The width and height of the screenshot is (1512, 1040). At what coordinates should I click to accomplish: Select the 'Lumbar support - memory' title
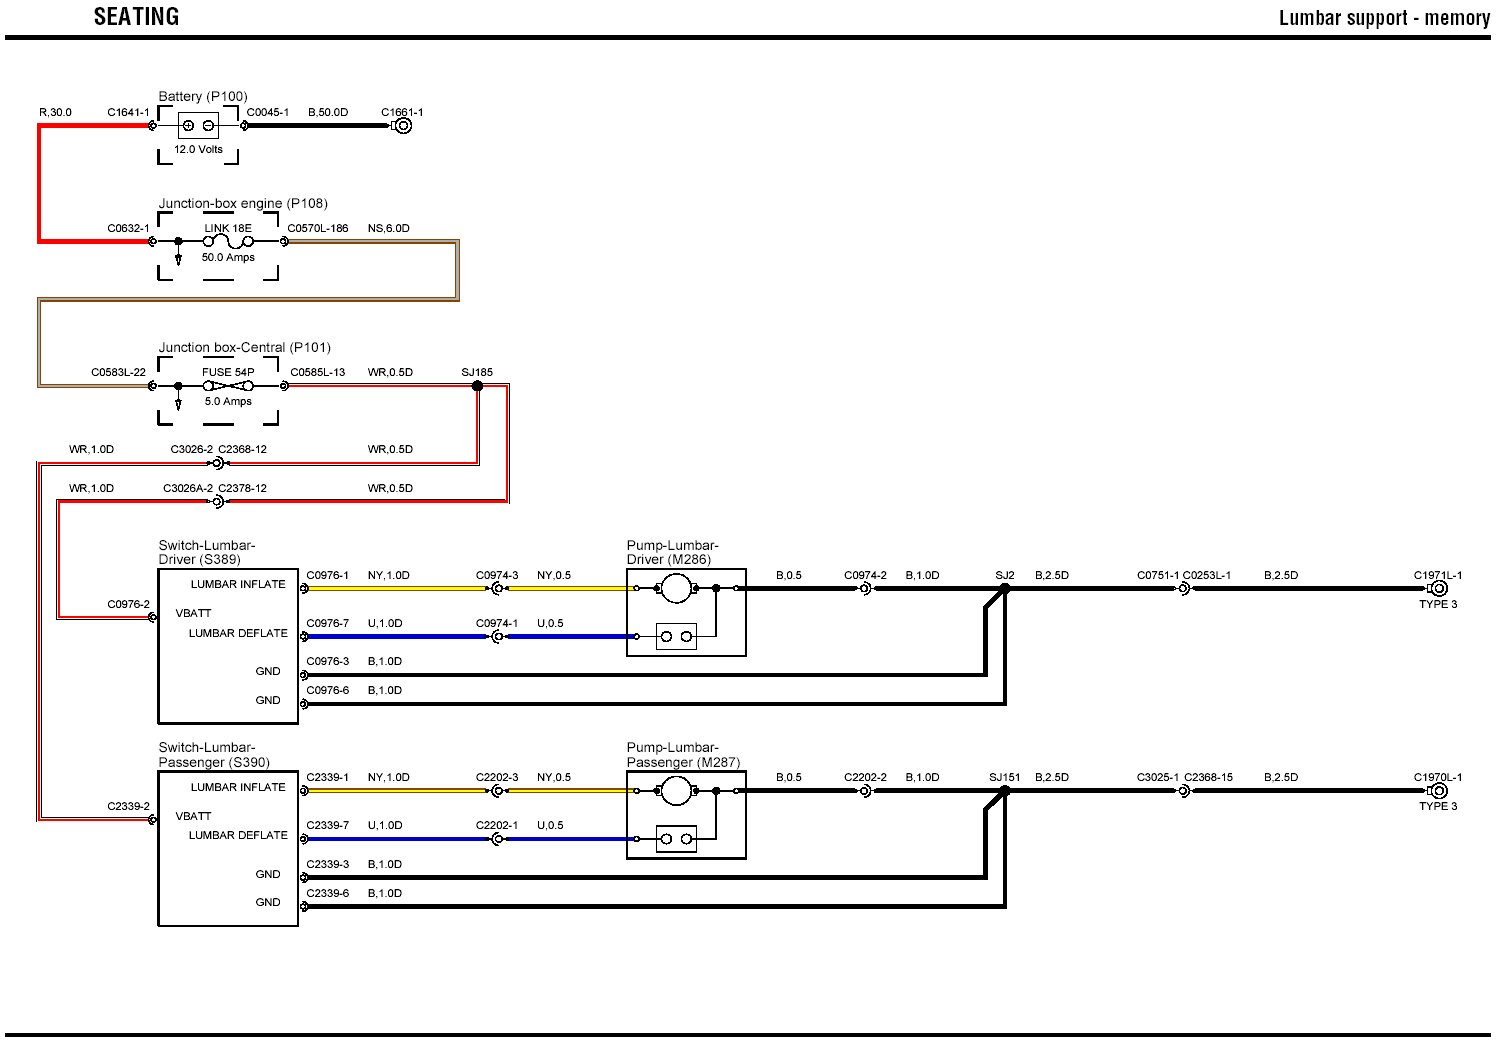(x=1384, y=18)
